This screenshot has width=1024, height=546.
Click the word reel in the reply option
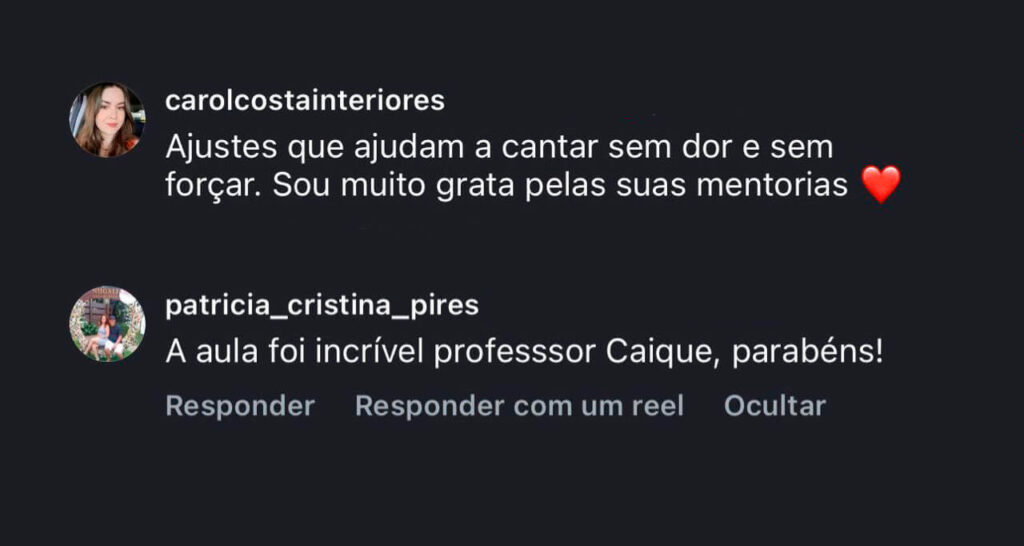[x=655, y=406]
